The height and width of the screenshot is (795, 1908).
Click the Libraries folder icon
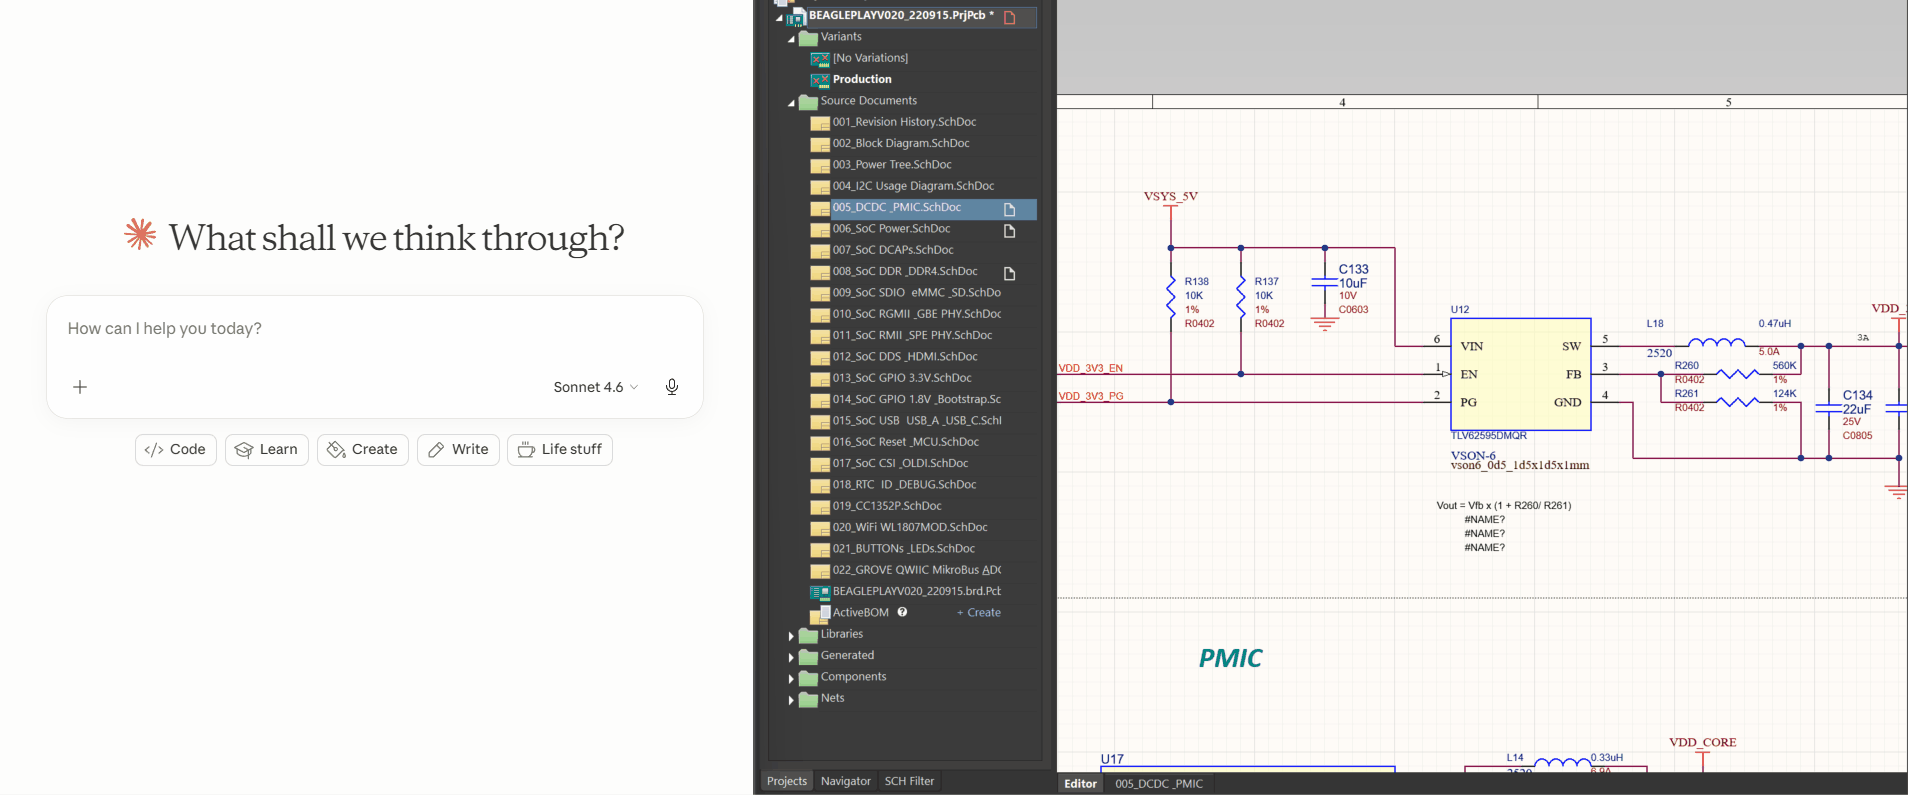(808, 635)
